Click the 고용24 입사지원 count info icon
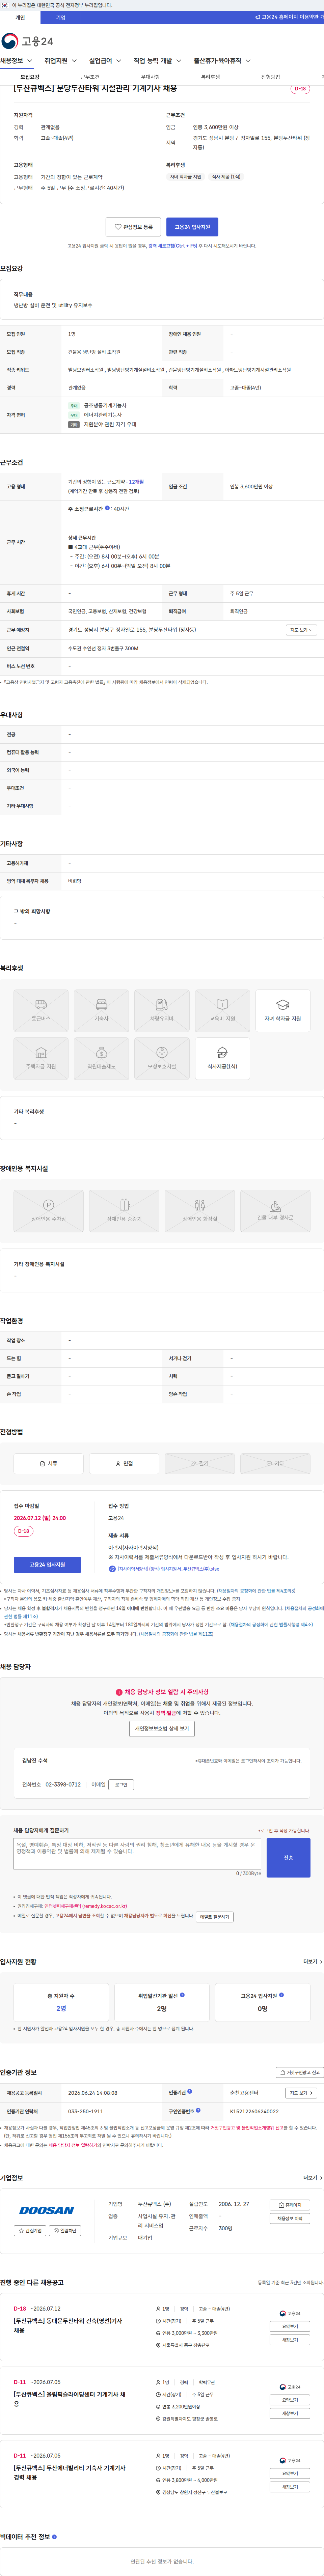 [x=281, y=1995]
